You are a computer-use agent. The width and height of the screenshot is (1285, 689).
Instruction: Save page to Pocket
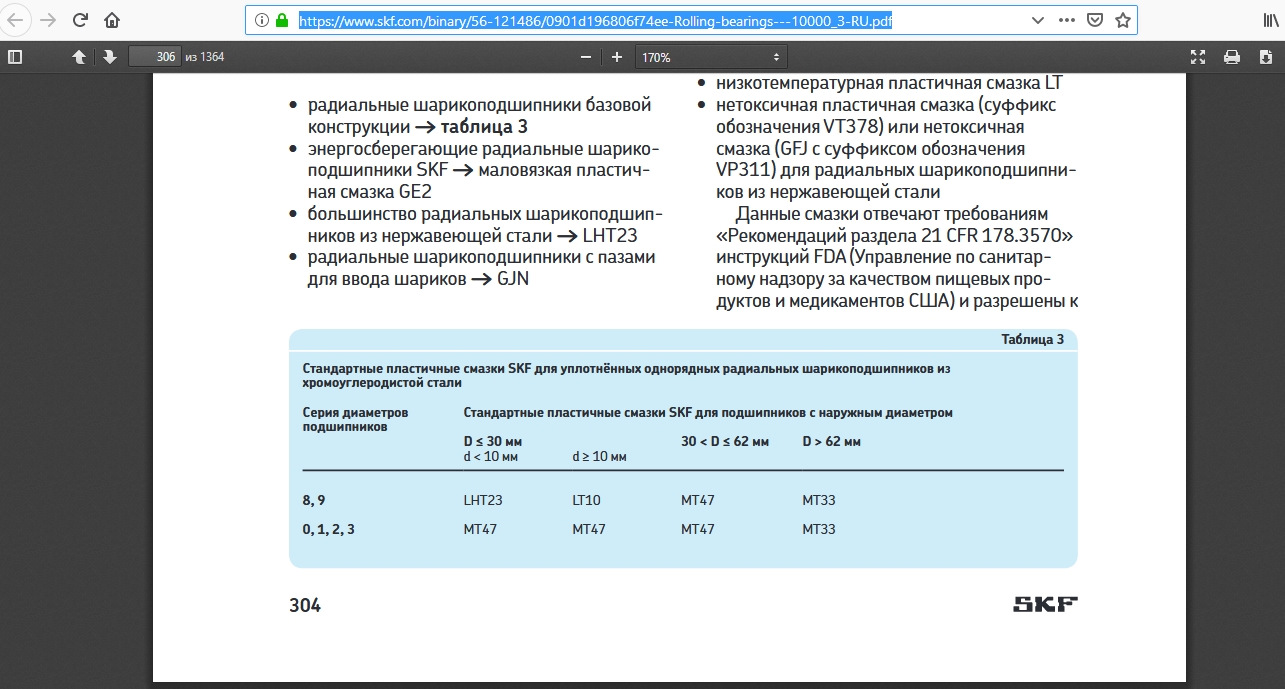pos(1094,20)
